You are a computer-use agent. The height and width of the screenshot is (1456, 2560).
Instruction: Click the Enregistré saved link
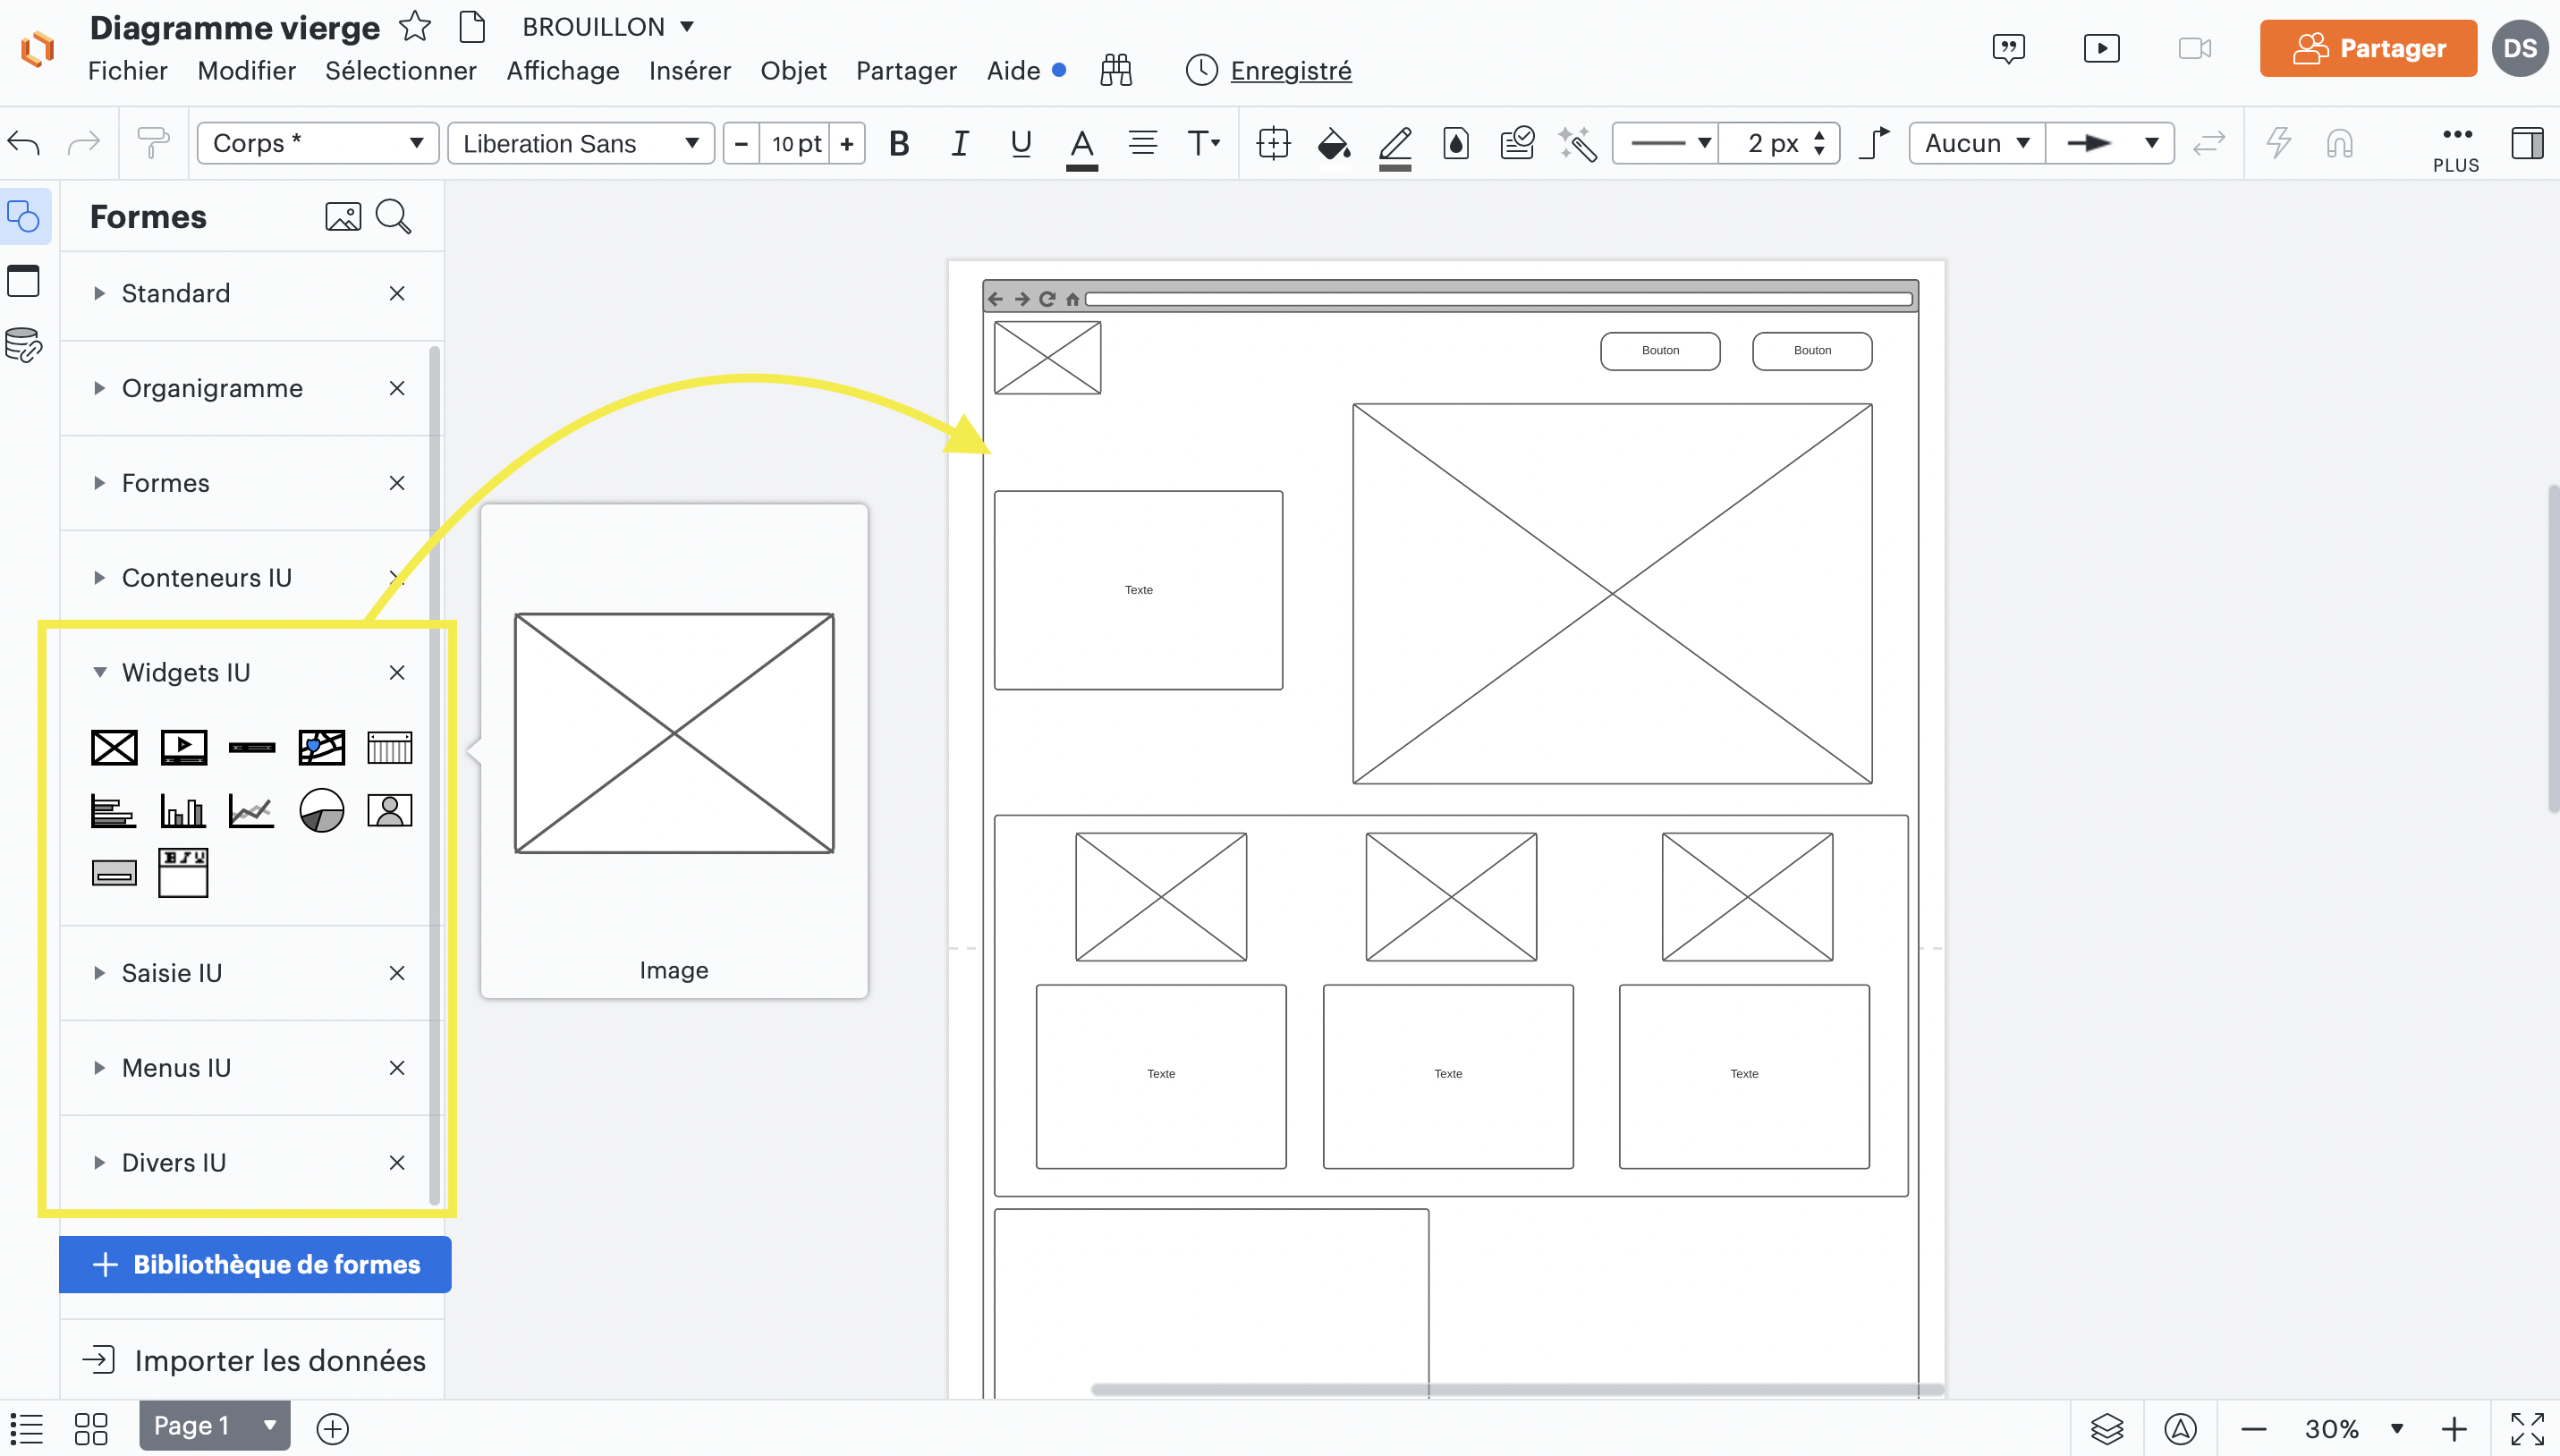tap(1291, 71)
